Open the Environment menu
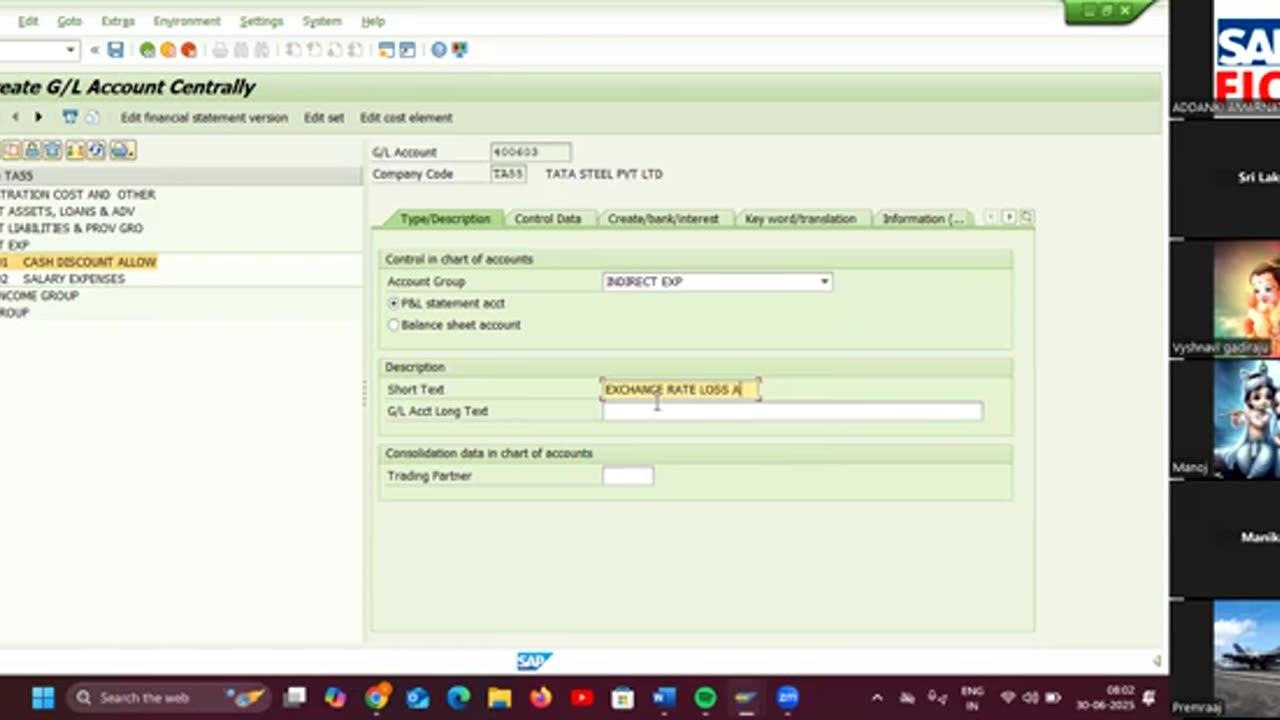 click(x=187, y=21)
